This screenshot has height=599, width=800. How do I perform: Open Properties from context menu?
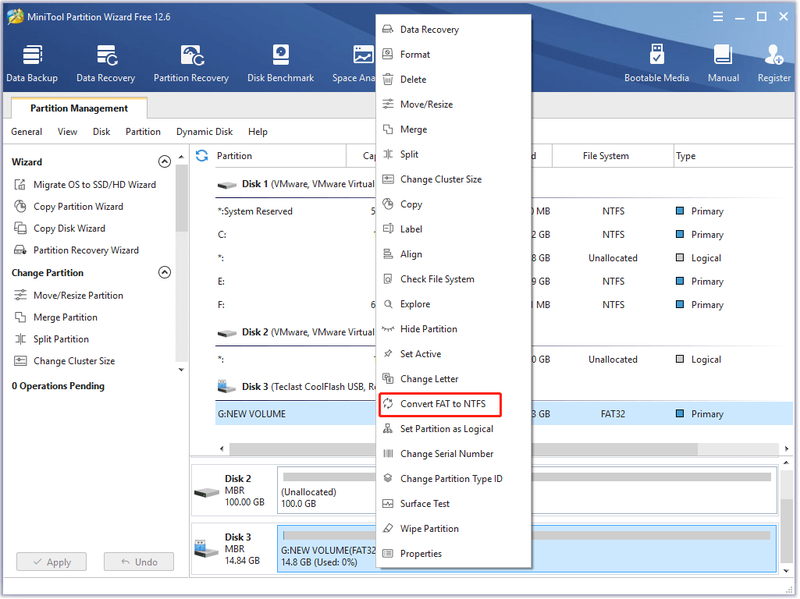453,554
